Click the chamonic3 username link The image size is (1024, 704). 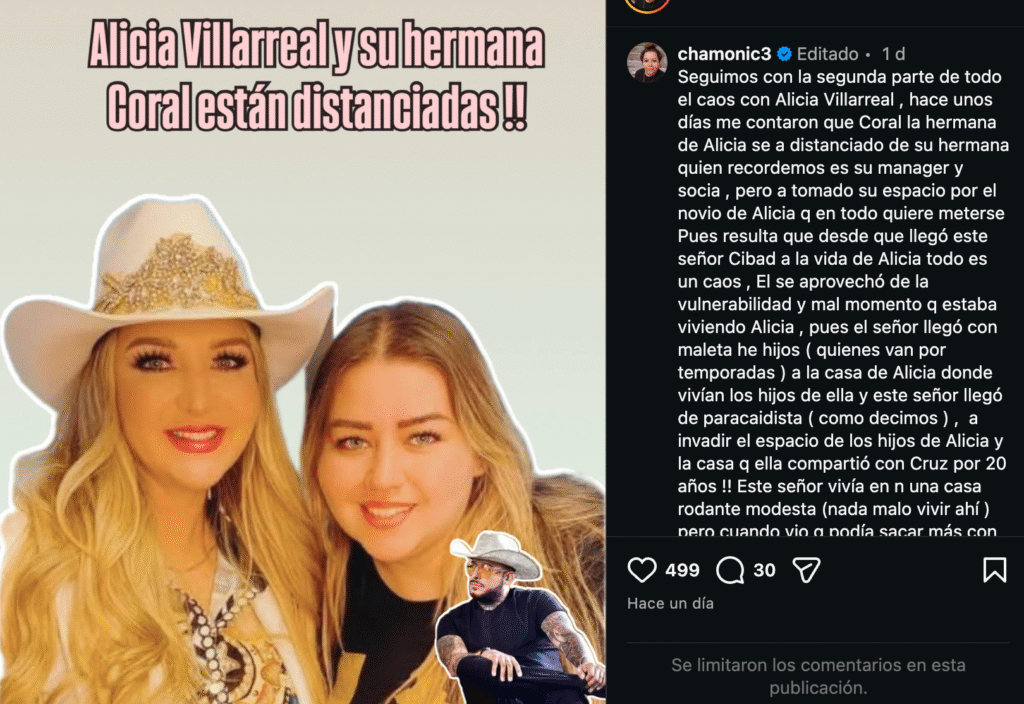coord(724,54)
